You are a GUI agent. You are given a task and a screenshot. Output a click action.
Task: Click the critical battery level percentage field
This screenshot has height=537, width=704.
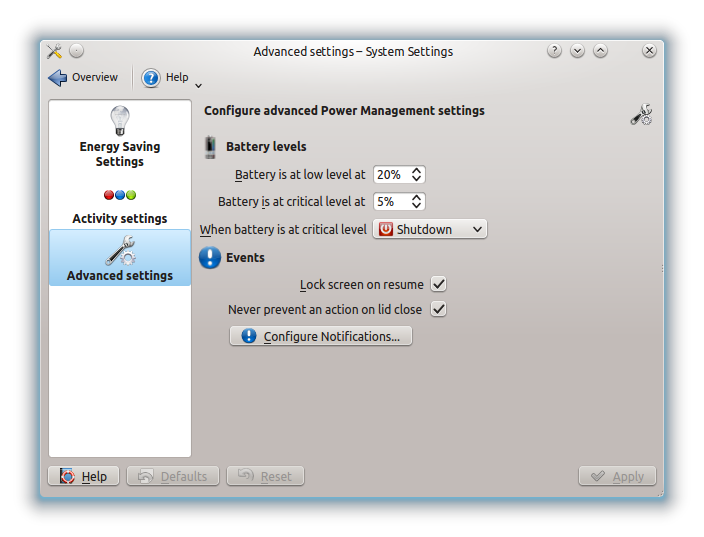pos(391,202)
